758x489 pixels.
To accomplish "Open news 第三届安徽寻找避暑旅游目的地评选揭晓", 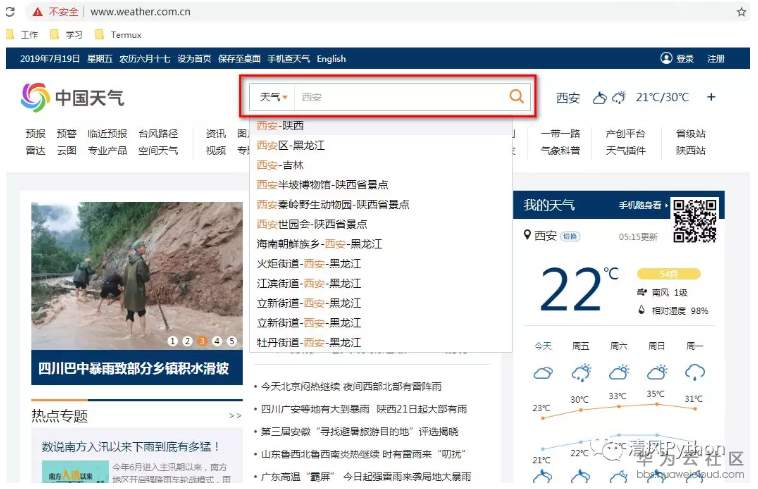I will (359, 431).
